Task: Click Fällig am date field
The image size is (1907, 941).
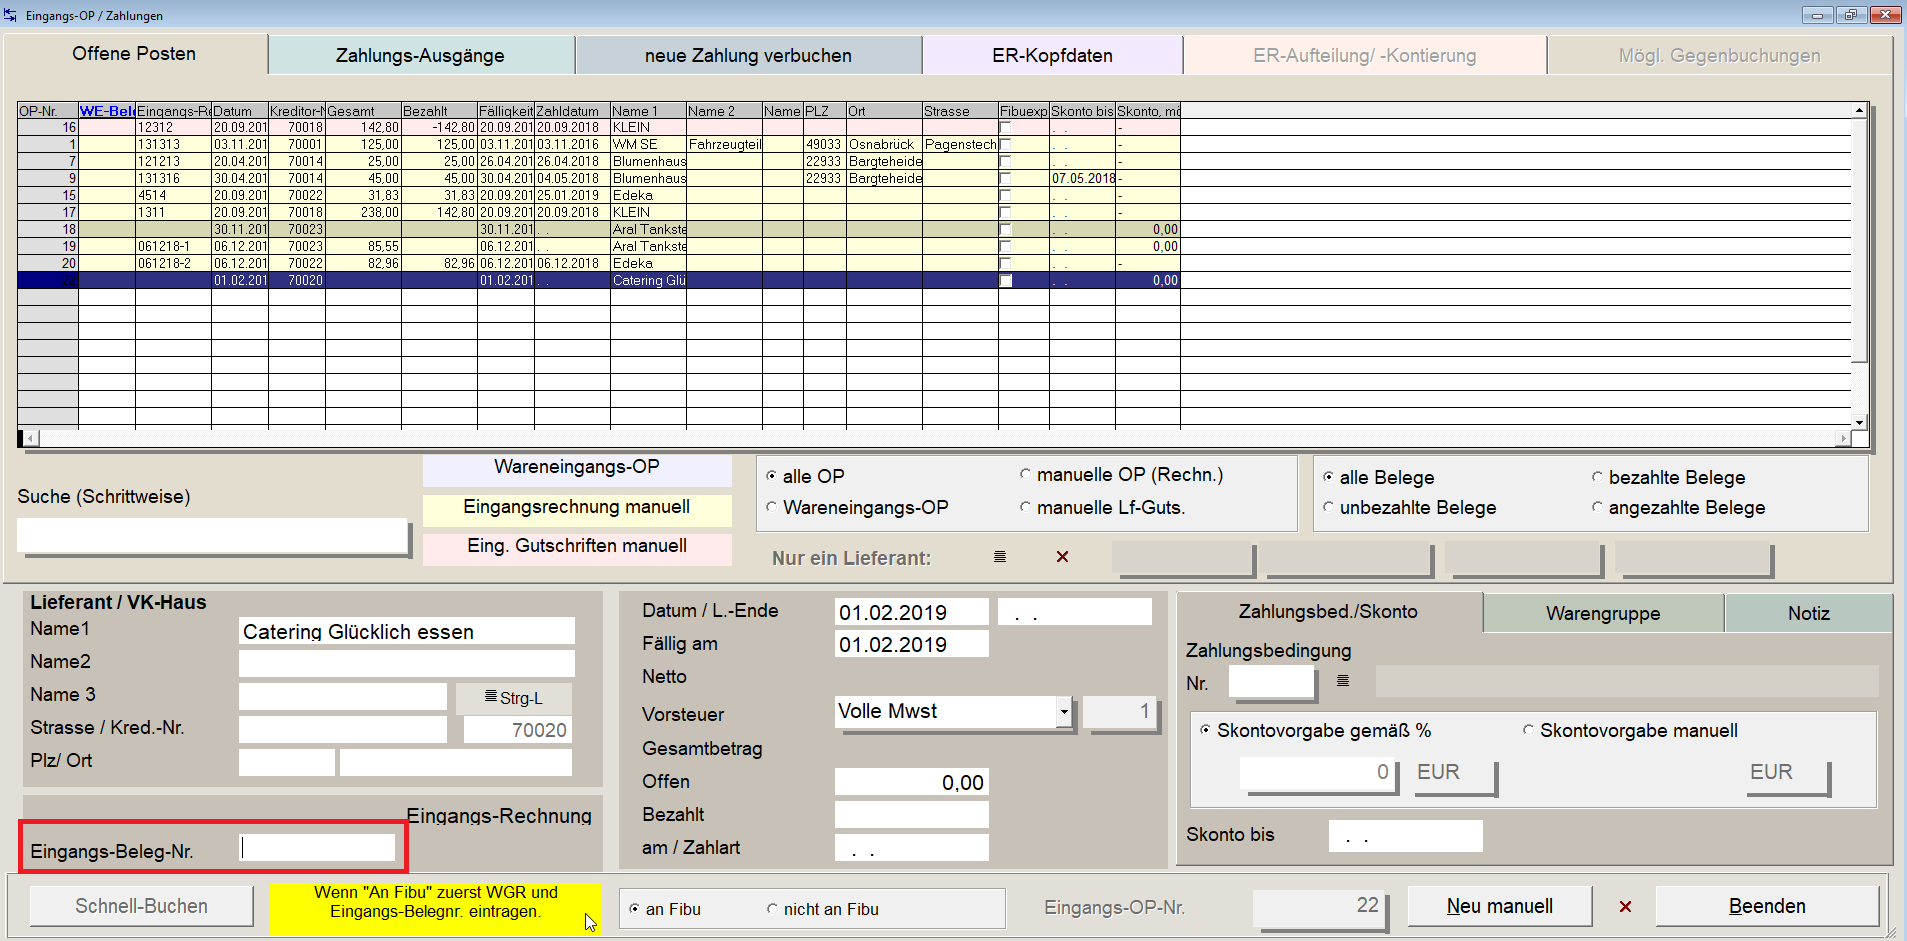Action: tap(912, 644)
